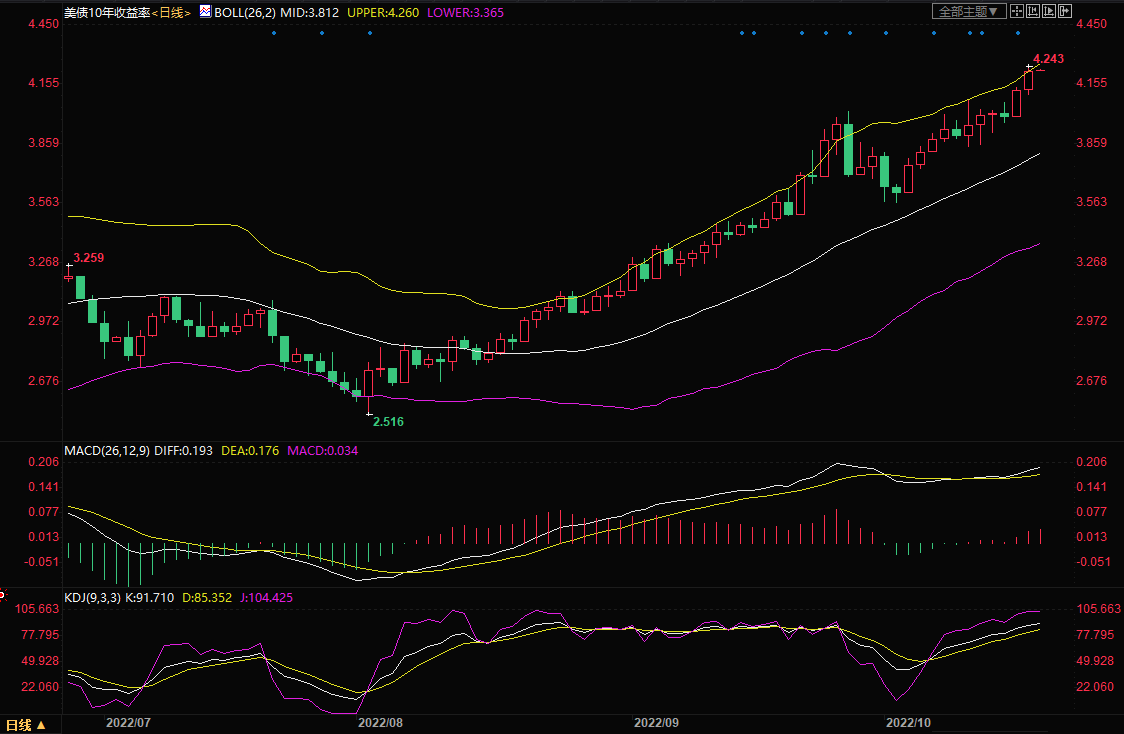Click the 4.243 high price marker
This screenshot has width=1124, height=734.
point(1048,59)
